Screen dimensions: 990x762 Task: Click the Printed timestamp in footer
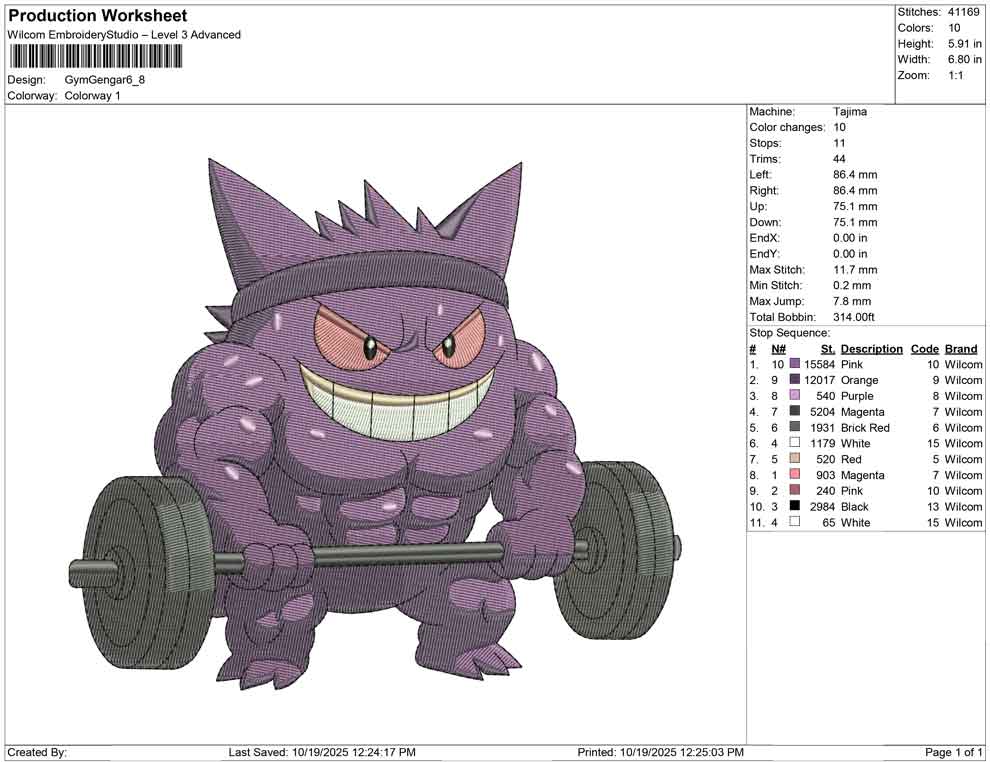(x=660, y=752)
